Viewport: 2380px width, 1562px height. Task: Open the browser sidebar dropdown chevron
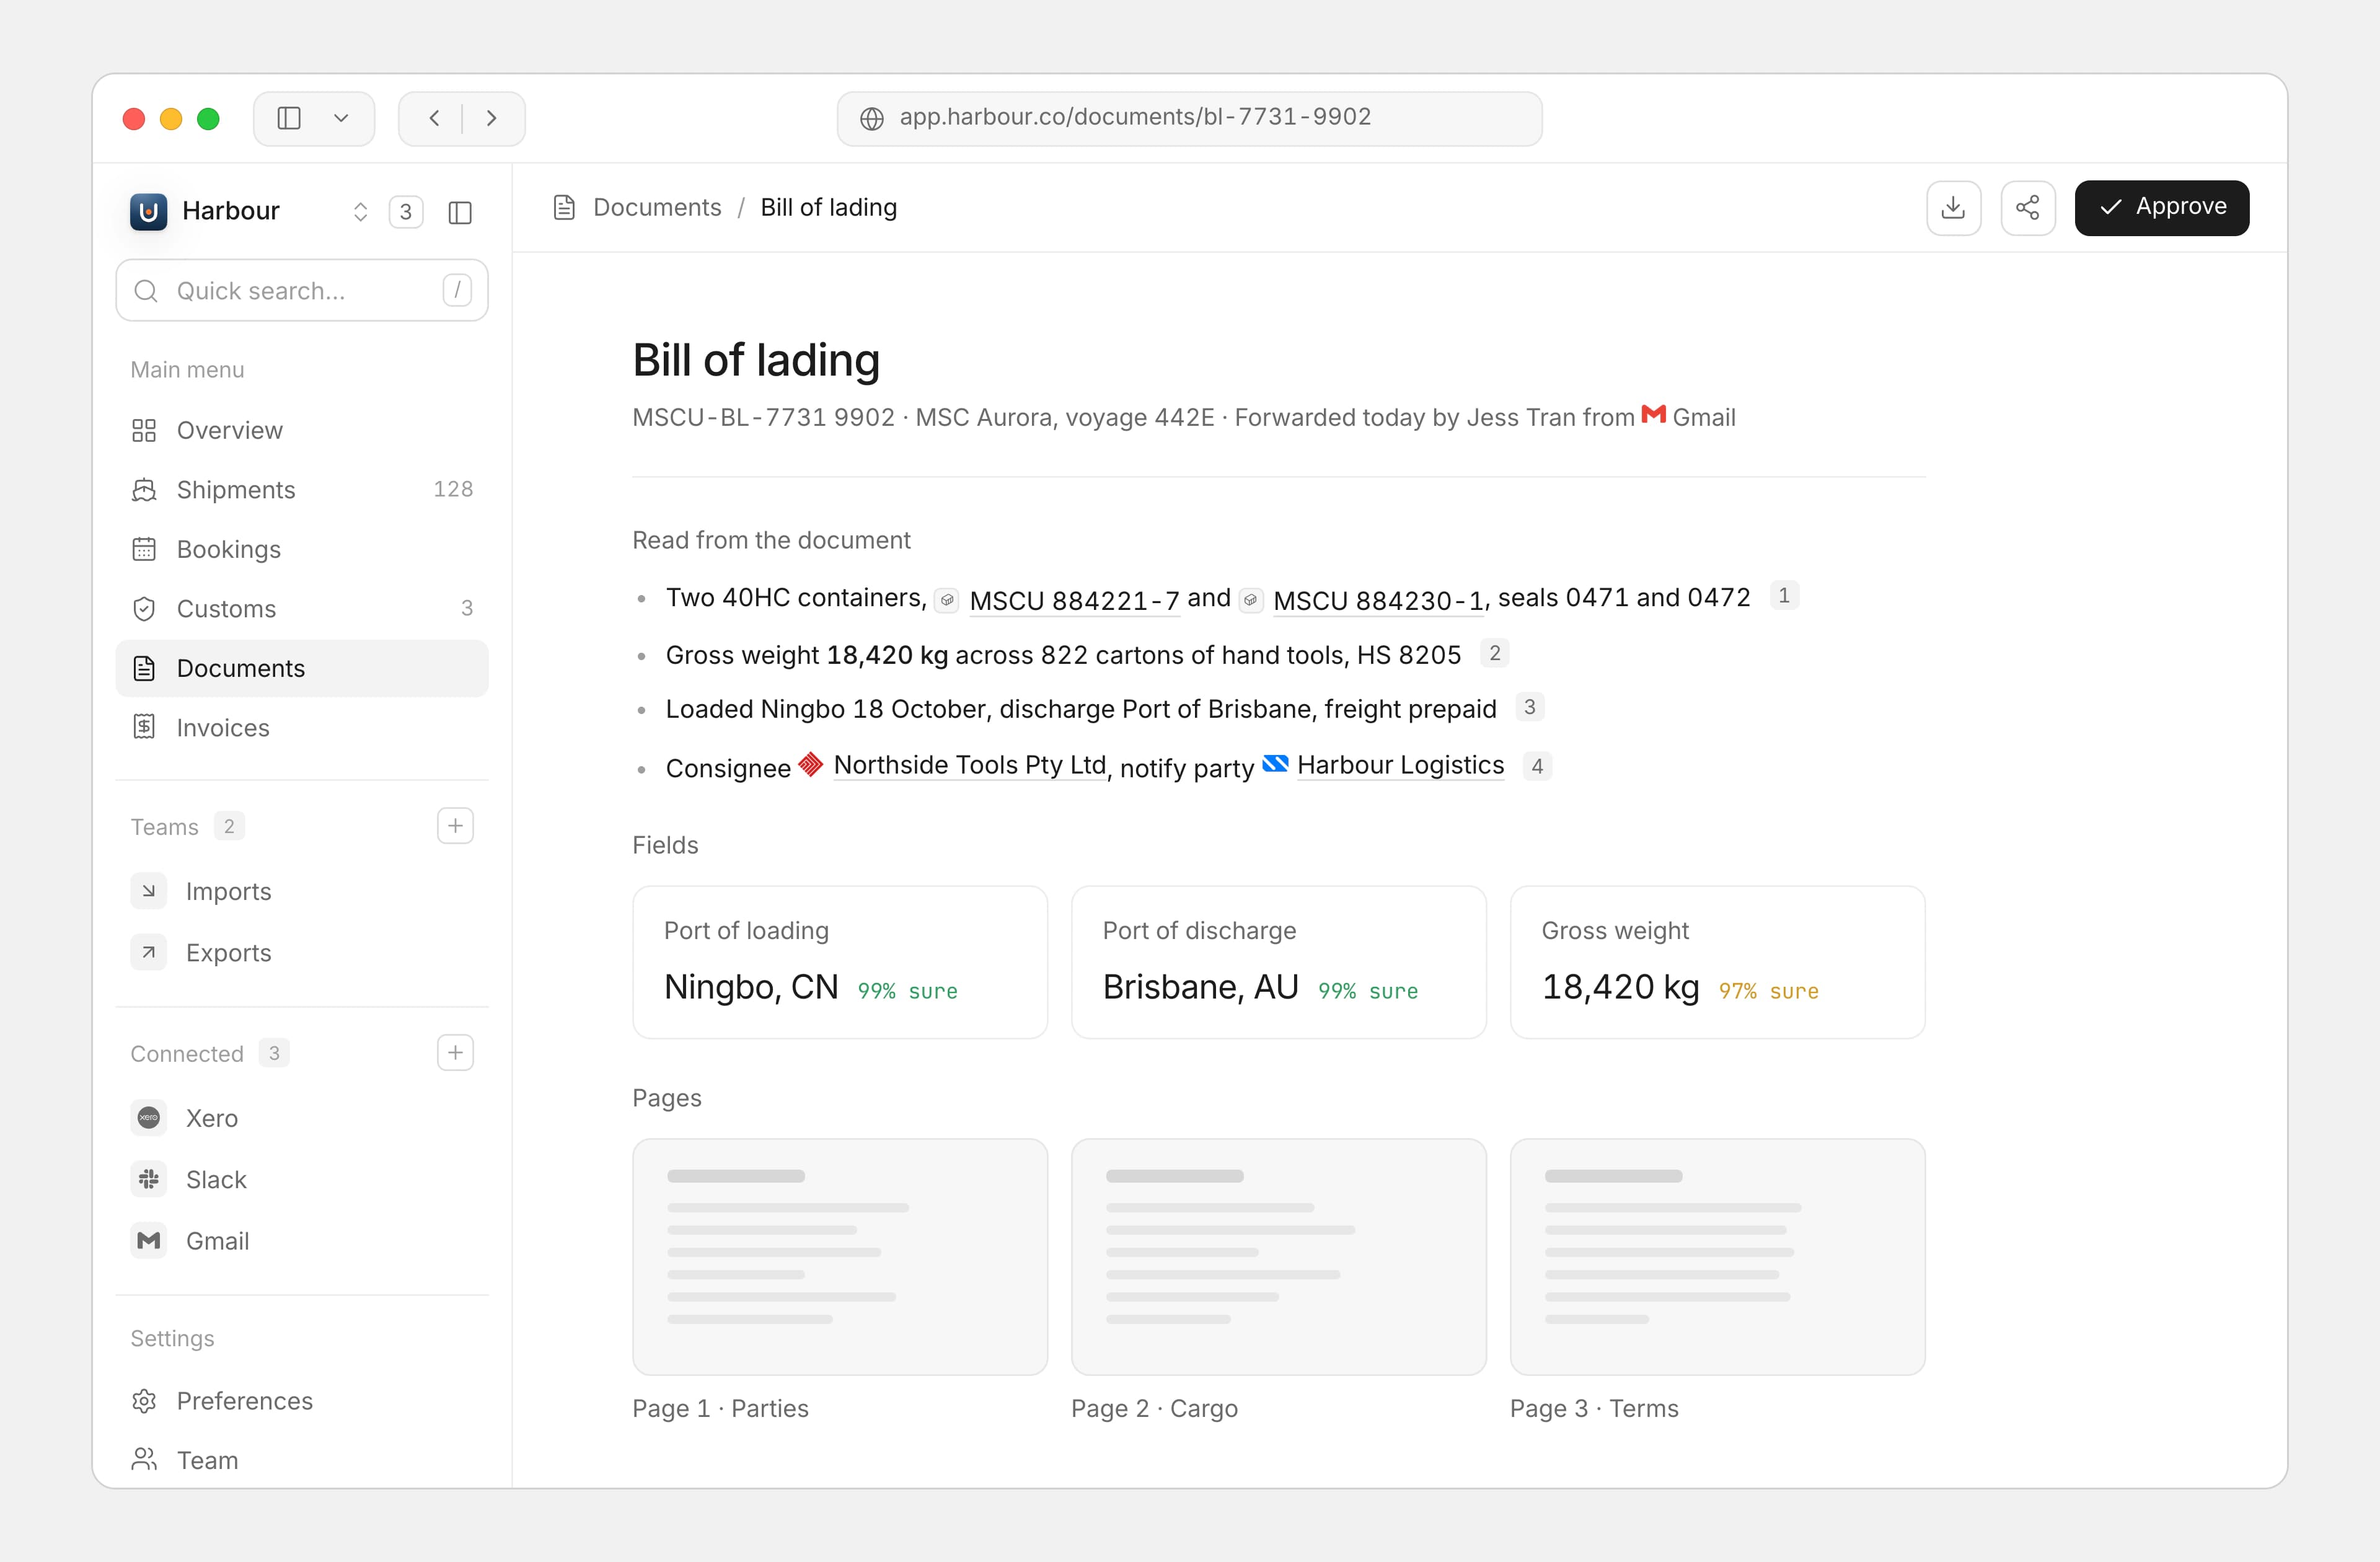(341, 118)
